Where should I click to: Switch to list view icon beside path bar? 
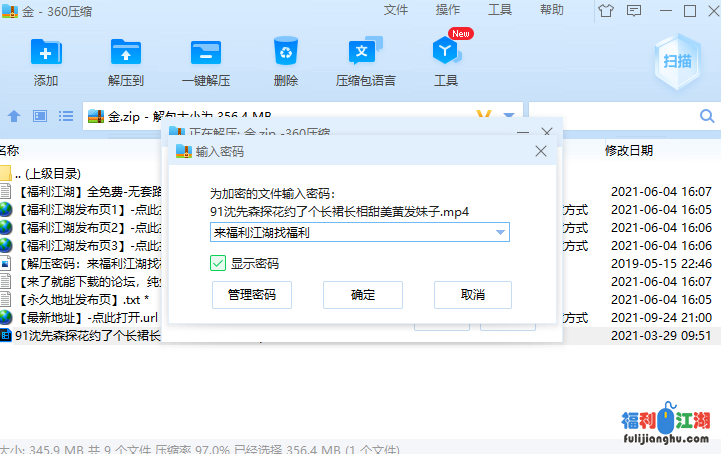pos(66,115)
